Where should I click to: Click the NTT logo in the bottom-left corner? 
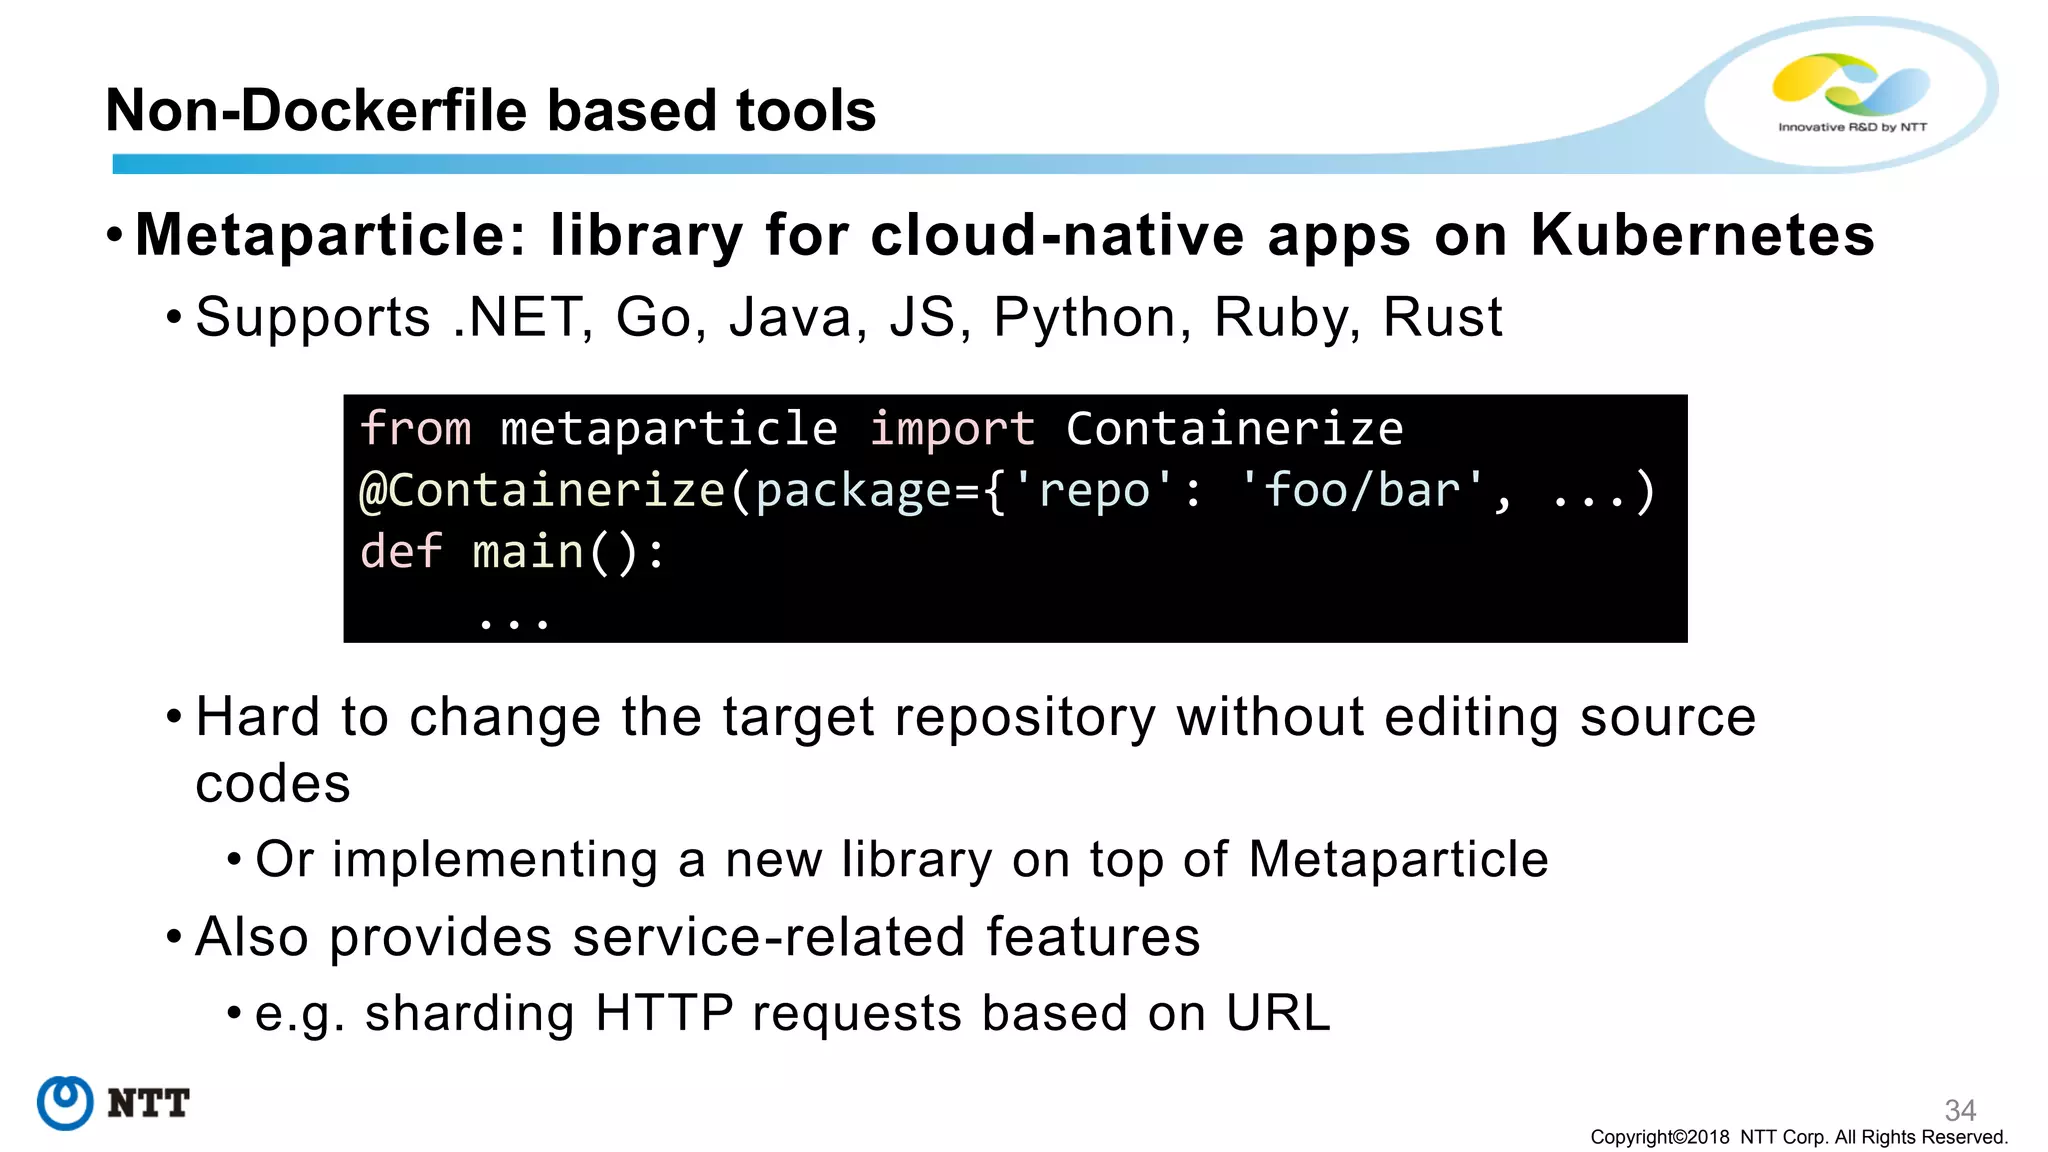(x=113, y=1103)
